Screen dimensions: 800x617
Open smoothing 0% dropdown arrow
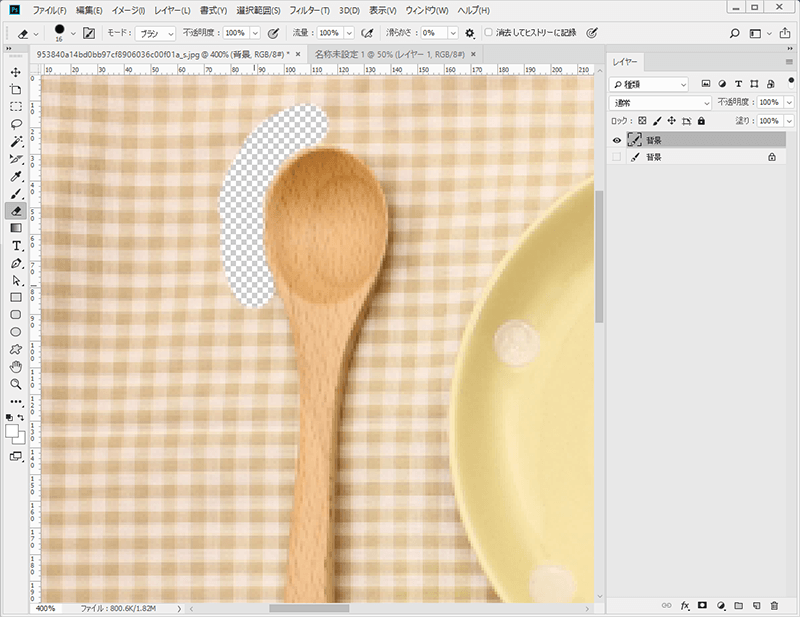click(x=453, y=33)
